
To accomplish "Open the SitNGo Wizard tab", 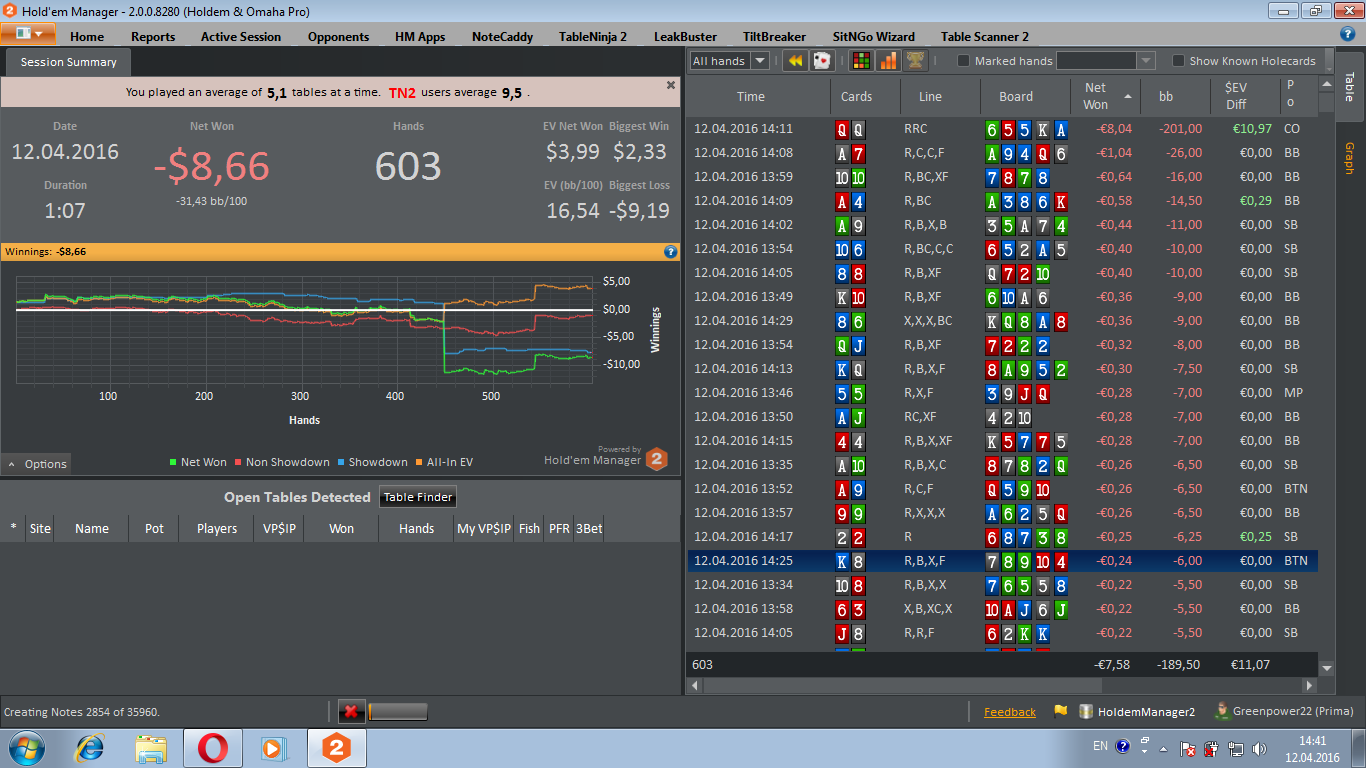I will point(874,37).
